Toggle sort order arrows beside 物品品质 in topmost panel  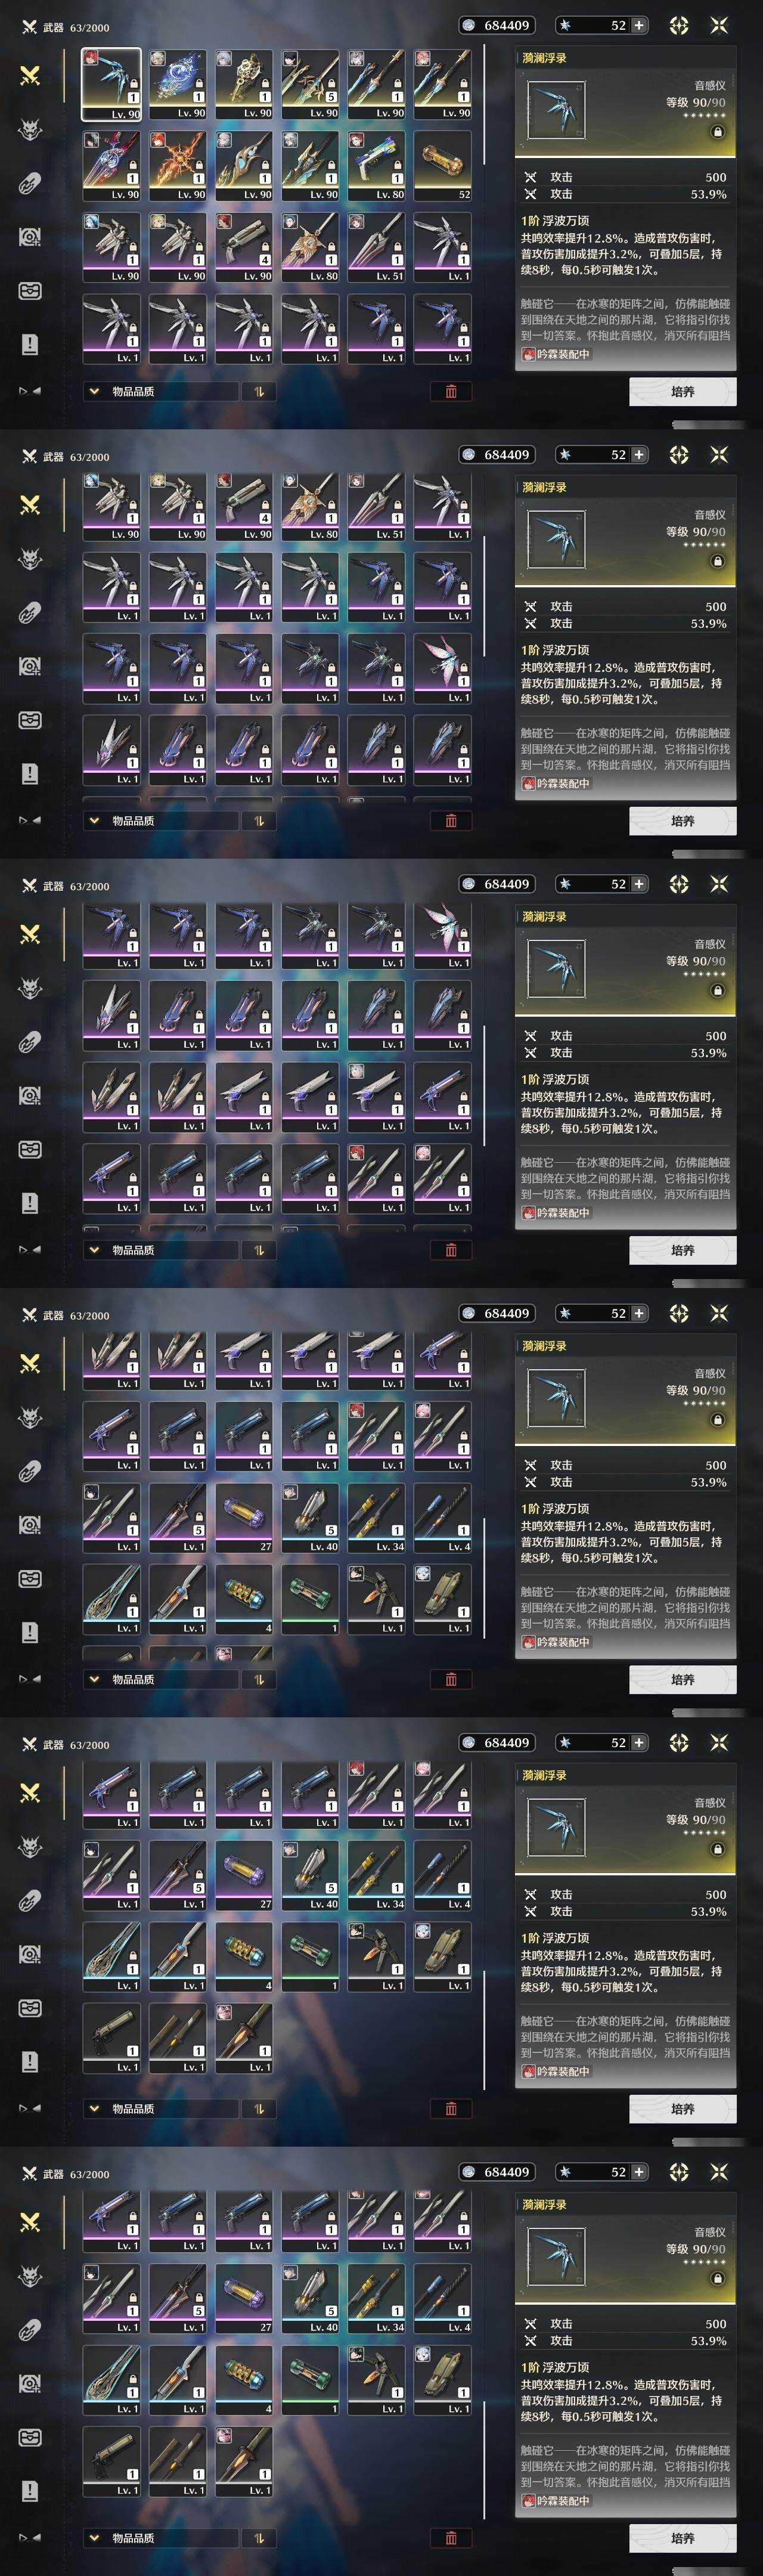(259, 391)
